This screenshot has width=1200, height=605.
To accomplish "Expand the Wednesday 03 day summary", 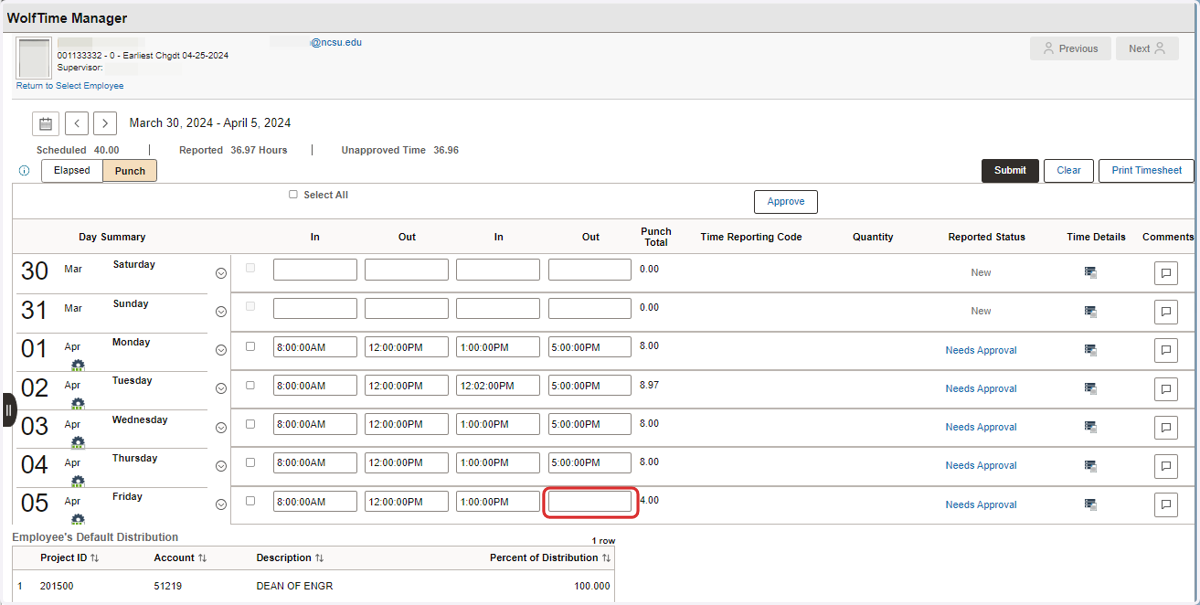I will tap(221, 428).
